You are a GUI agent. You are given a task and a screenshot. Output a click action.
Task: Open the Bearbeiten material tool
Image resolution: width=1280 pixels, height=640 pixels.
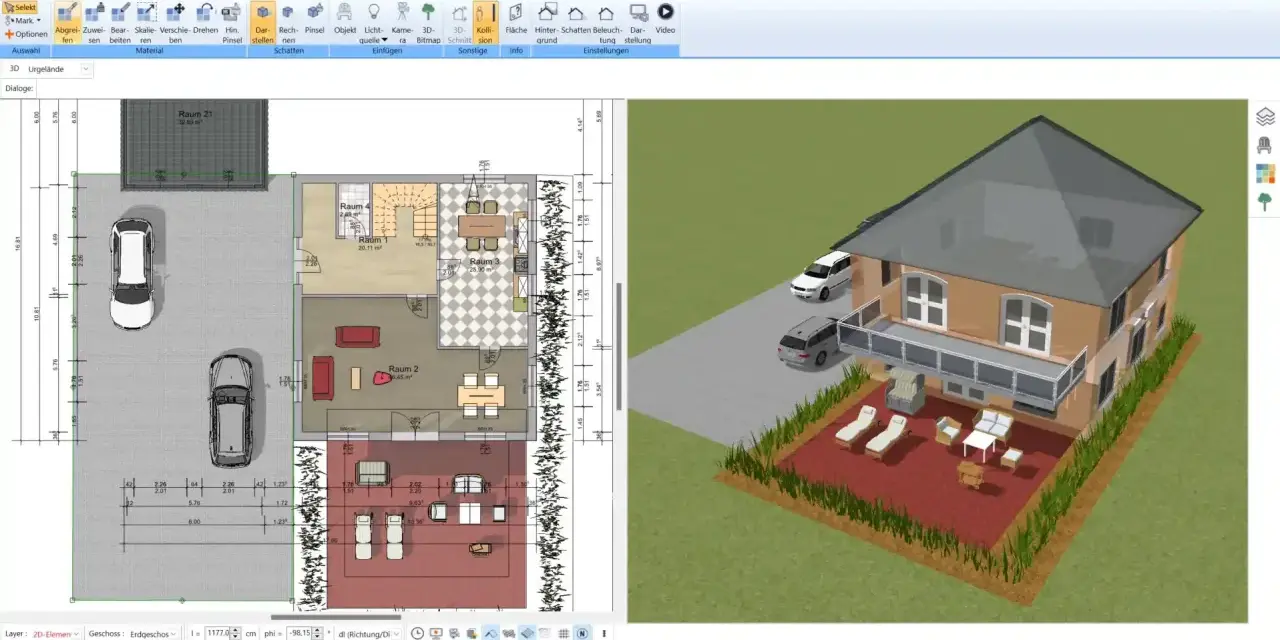(x=120, y=22)
